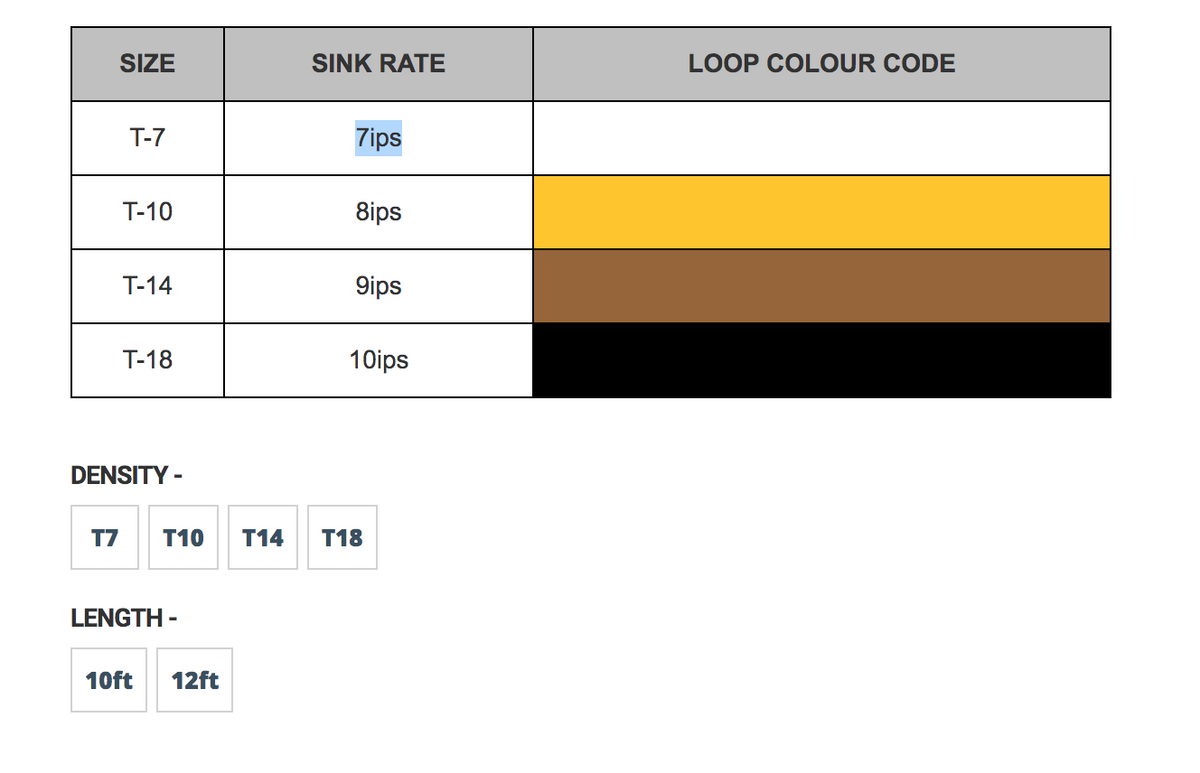Click the 9ips sink rate cell
This screenshot has height=773, width=1200.
click(x=378, y=286)
